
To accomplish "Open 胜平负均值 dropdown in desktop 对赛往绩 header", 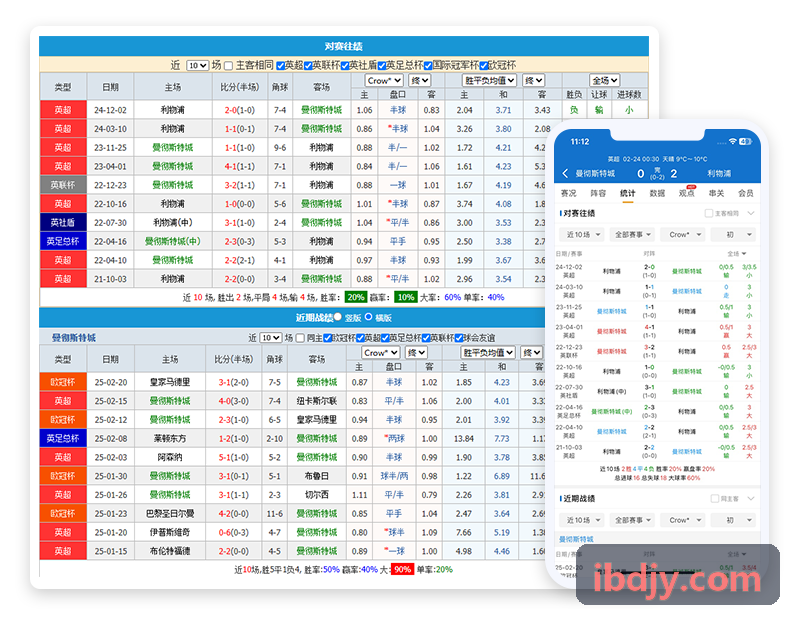I will (489, 81).
